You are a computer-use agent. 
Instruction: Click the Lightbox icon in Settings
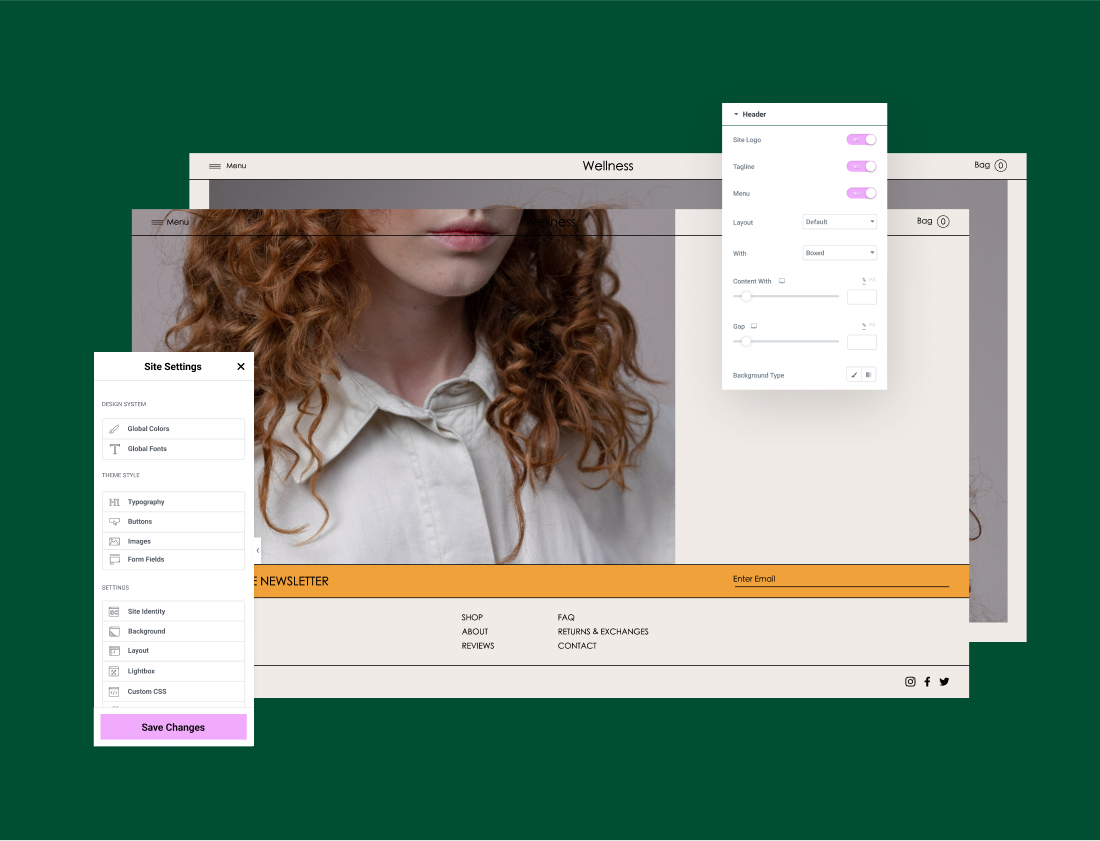point(114,671)
